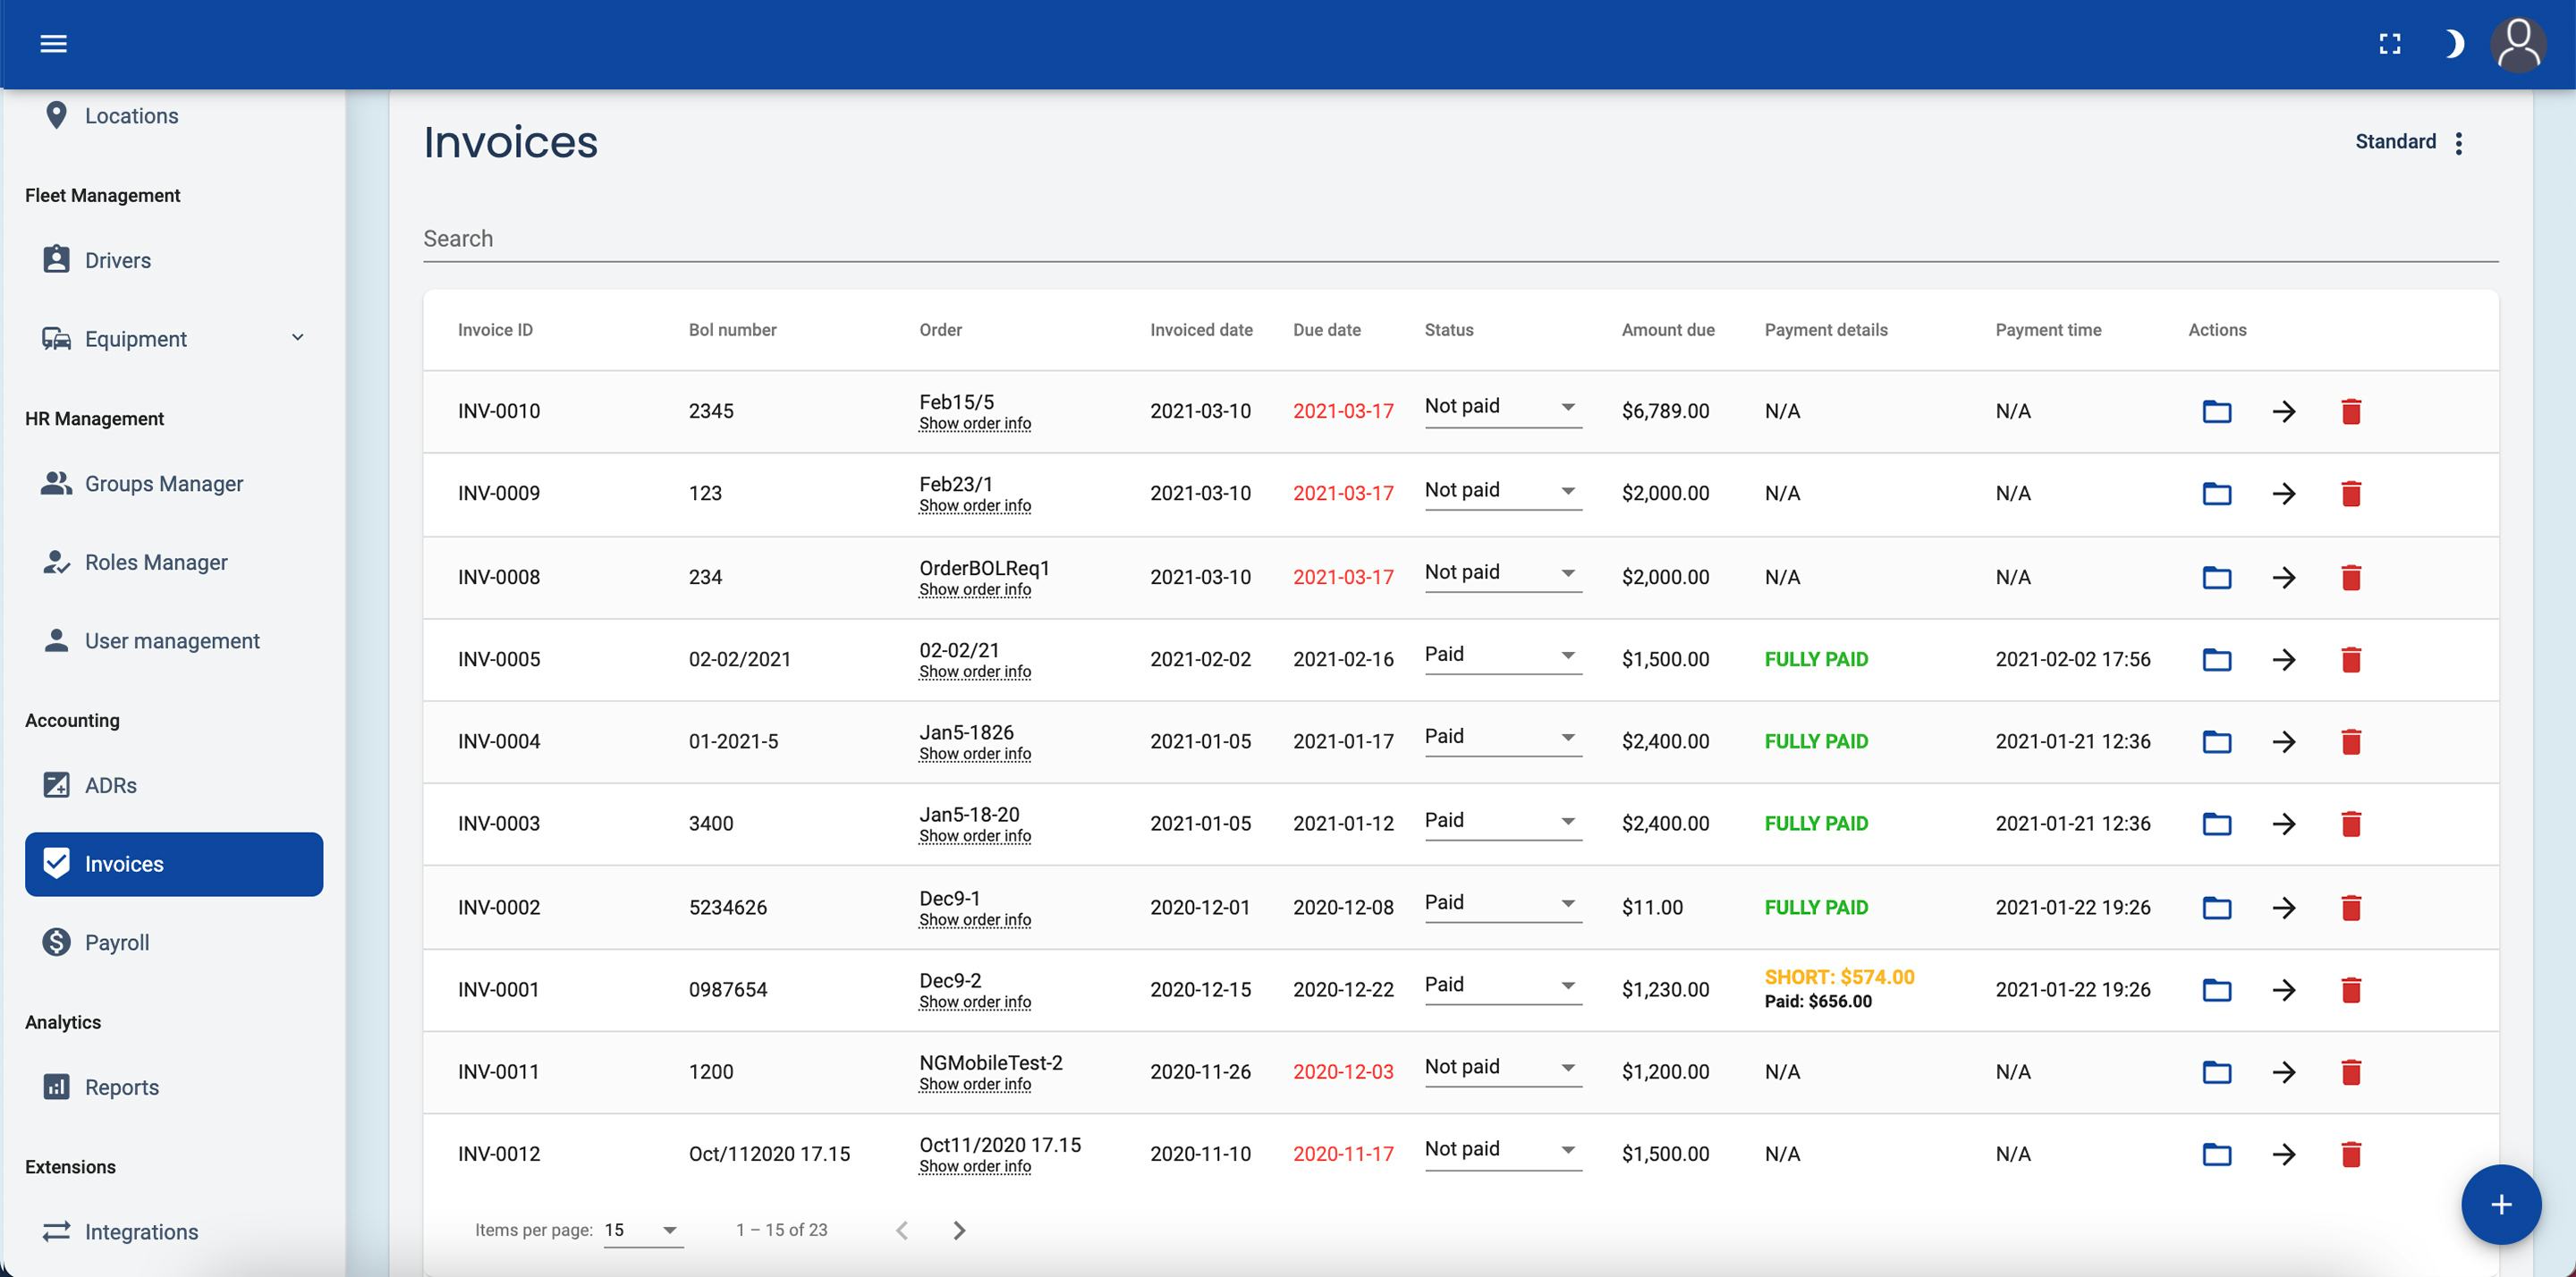Image resolution: width=2576 pixels, height=1277 pixels.
Task: Open the Reports page
Action: [x=122, y=1086]
